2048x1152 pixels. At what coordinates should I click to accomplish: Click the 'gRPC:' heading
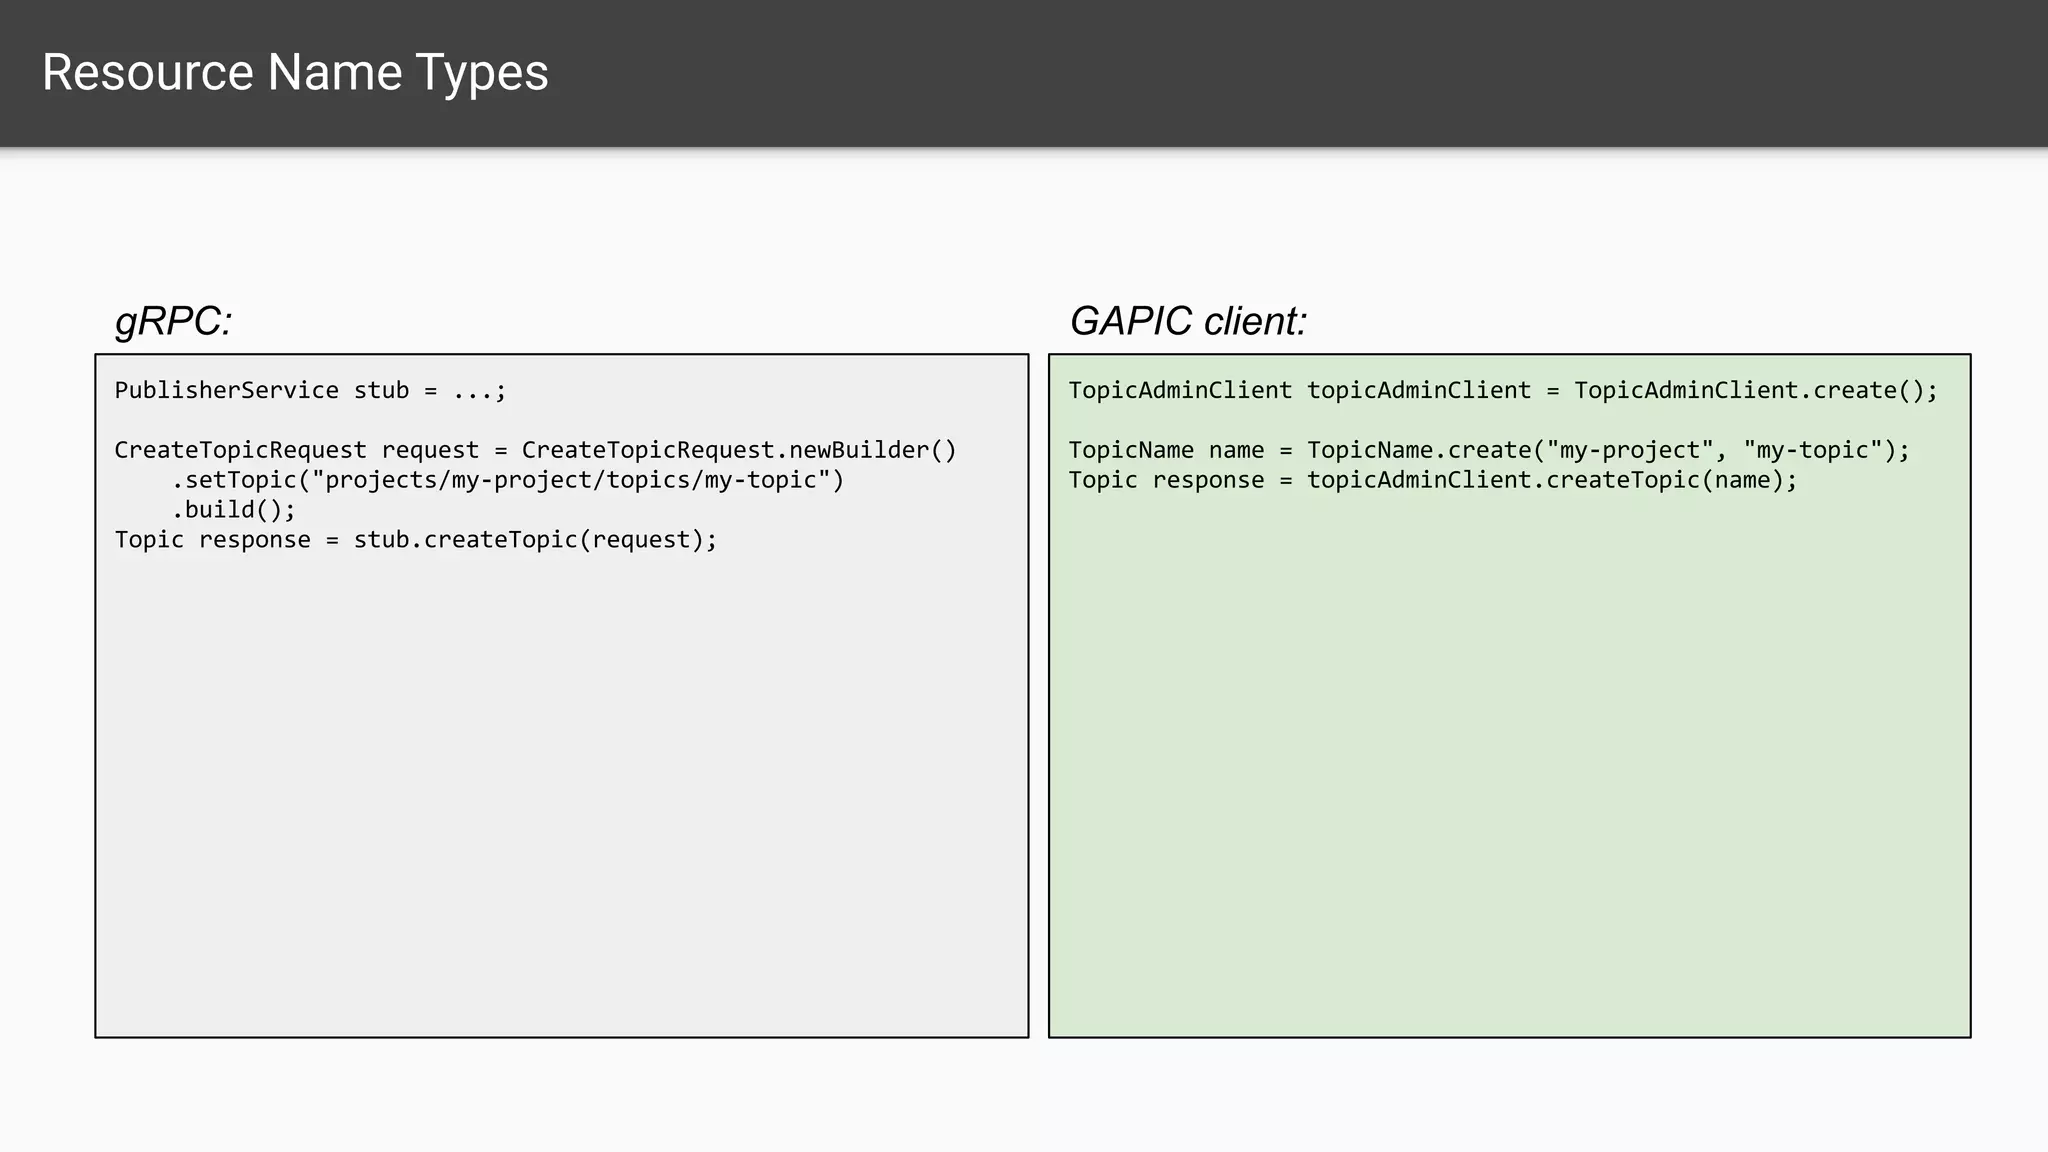coord(174,321)
